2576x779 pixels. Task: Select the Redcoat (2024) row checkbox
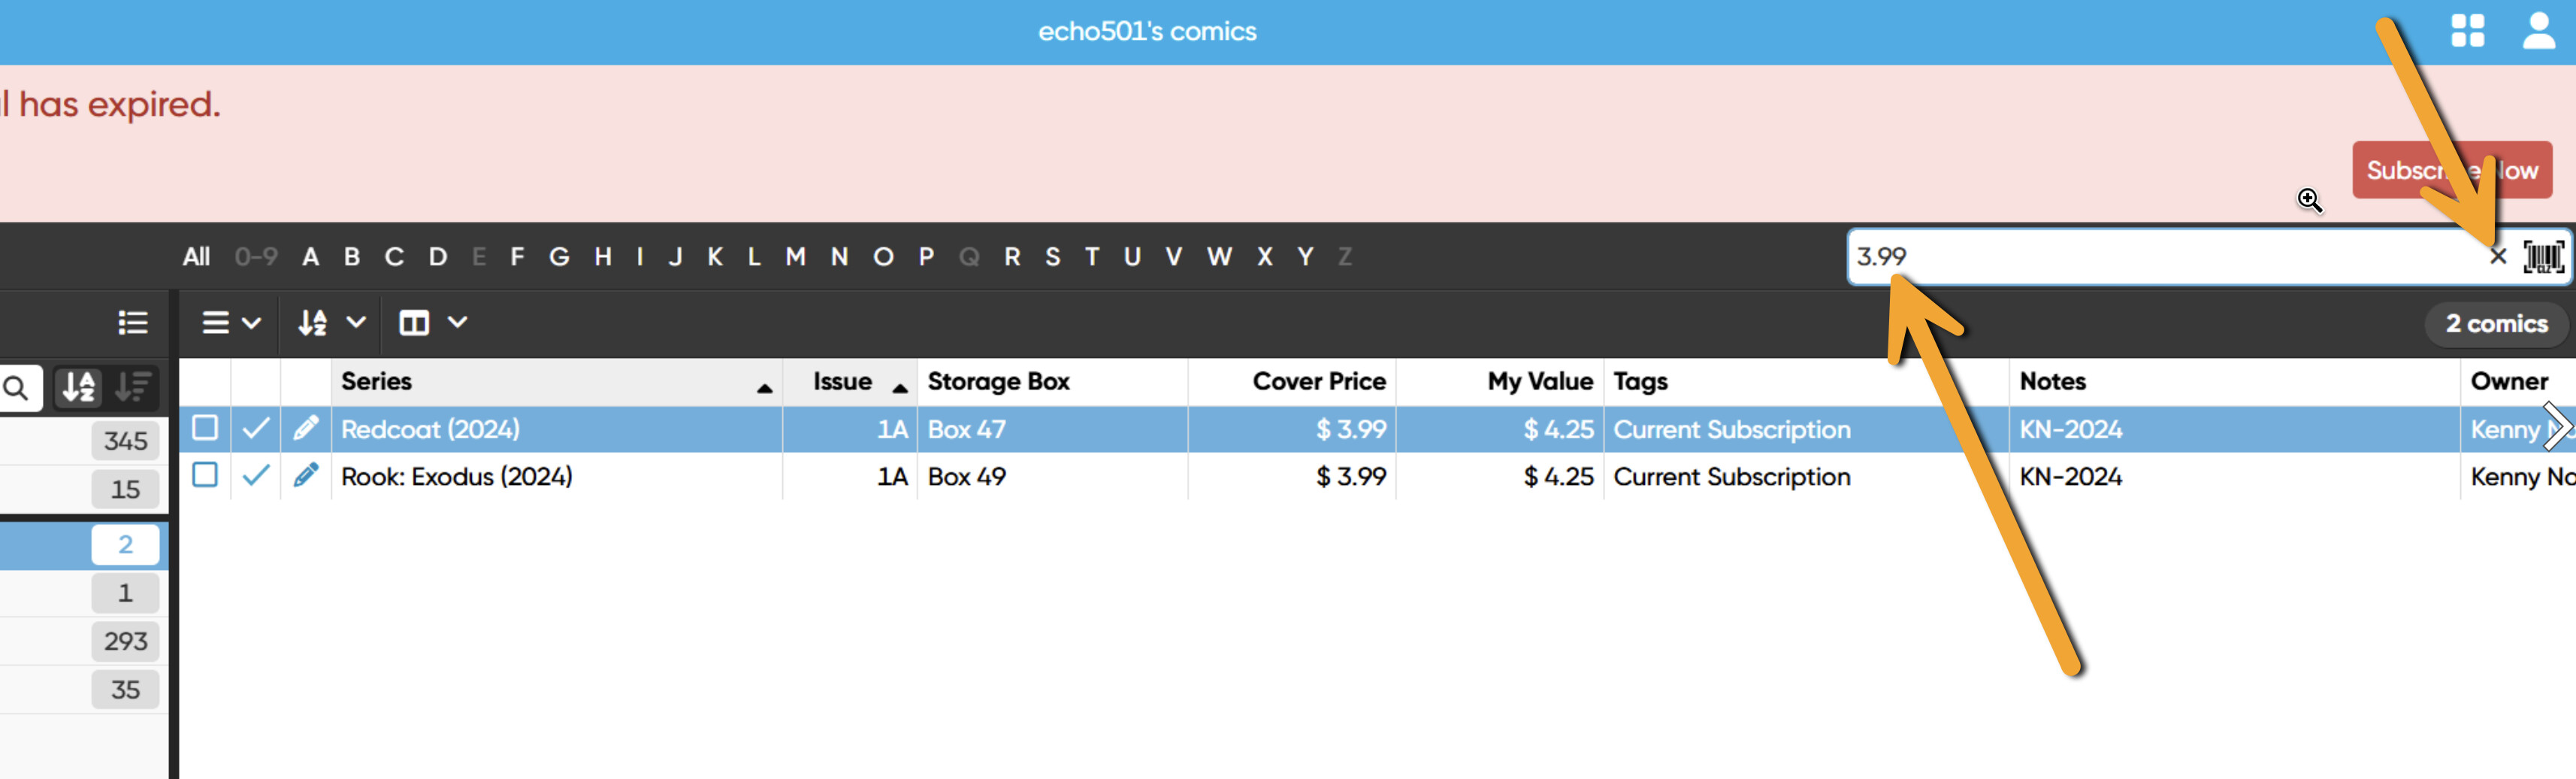point(205,428)
